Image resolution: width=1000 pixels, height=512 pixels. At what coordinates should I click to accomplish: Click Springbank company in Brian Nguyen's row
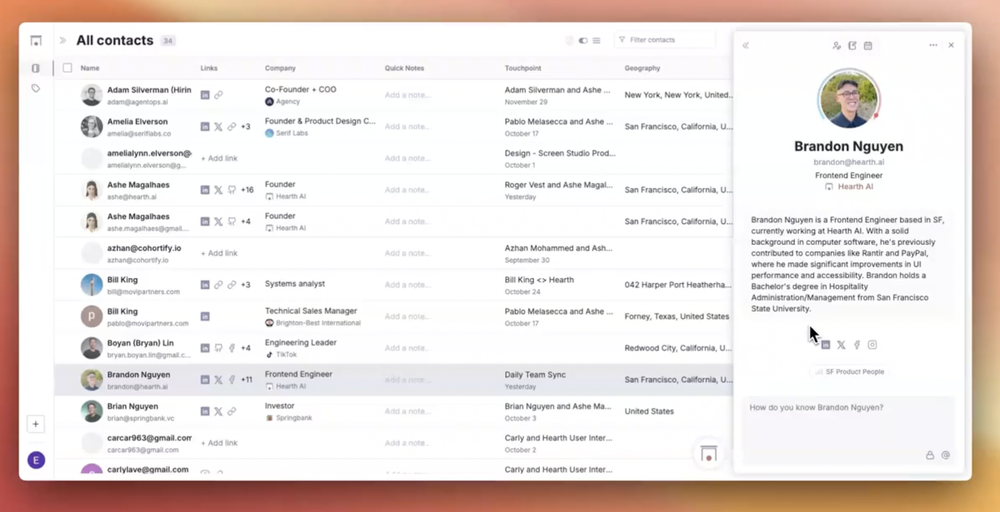[x=289, y=418]
